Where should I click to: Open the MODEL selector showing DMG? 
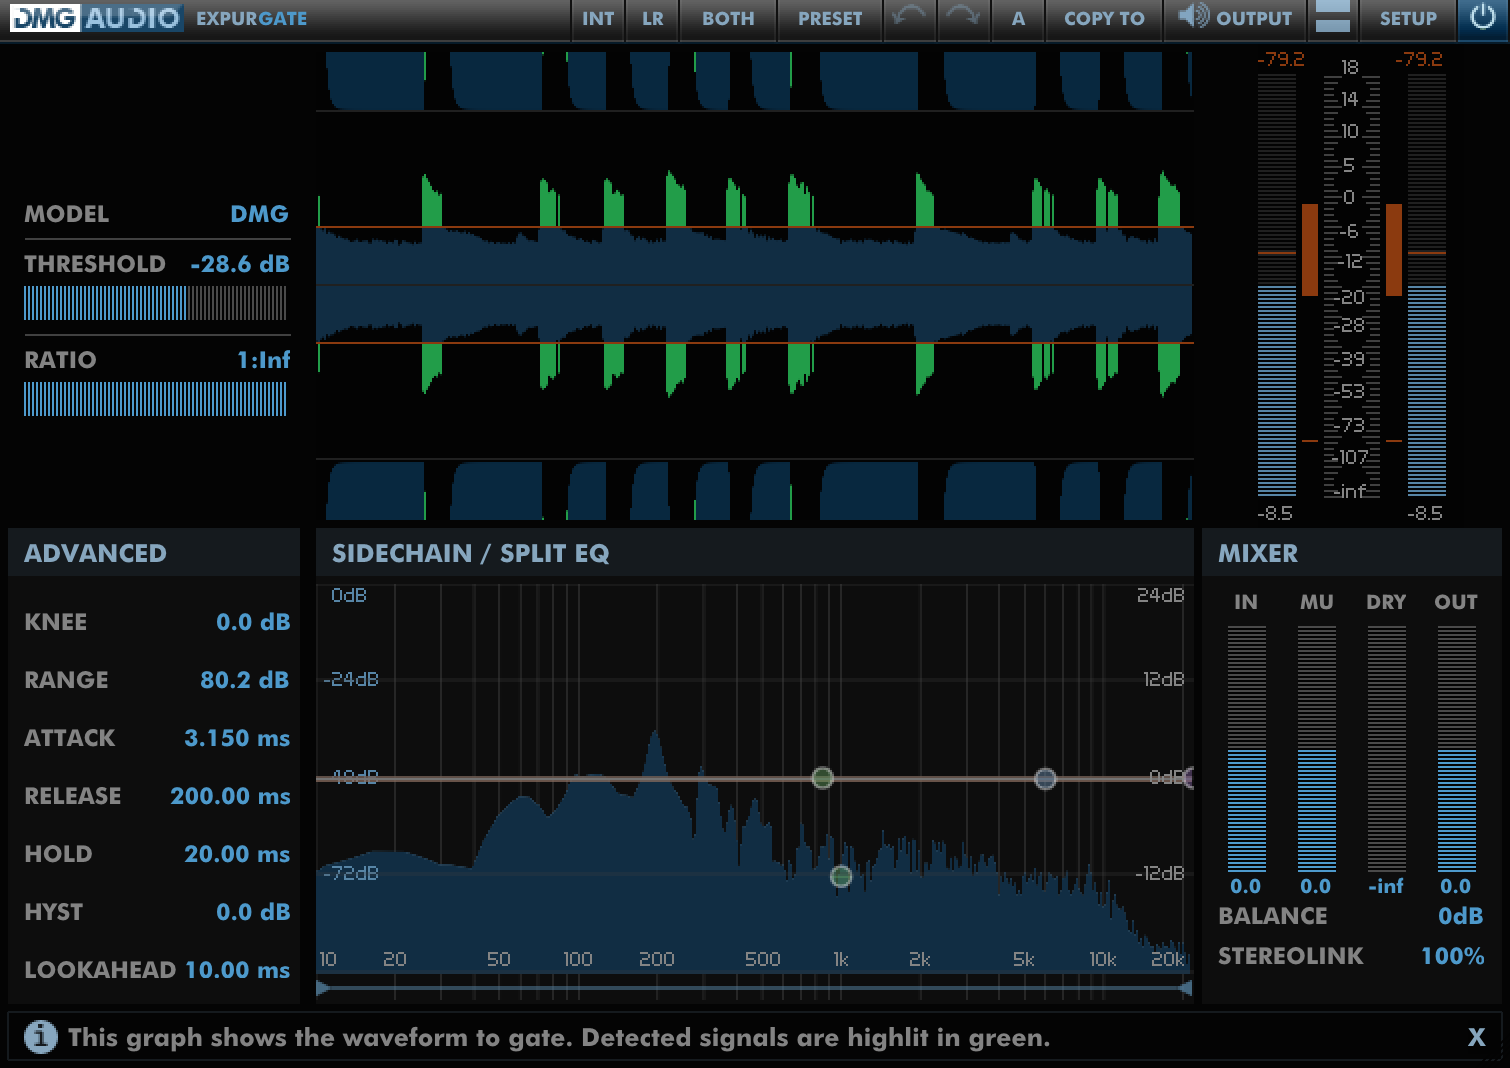tap(258, 214)
